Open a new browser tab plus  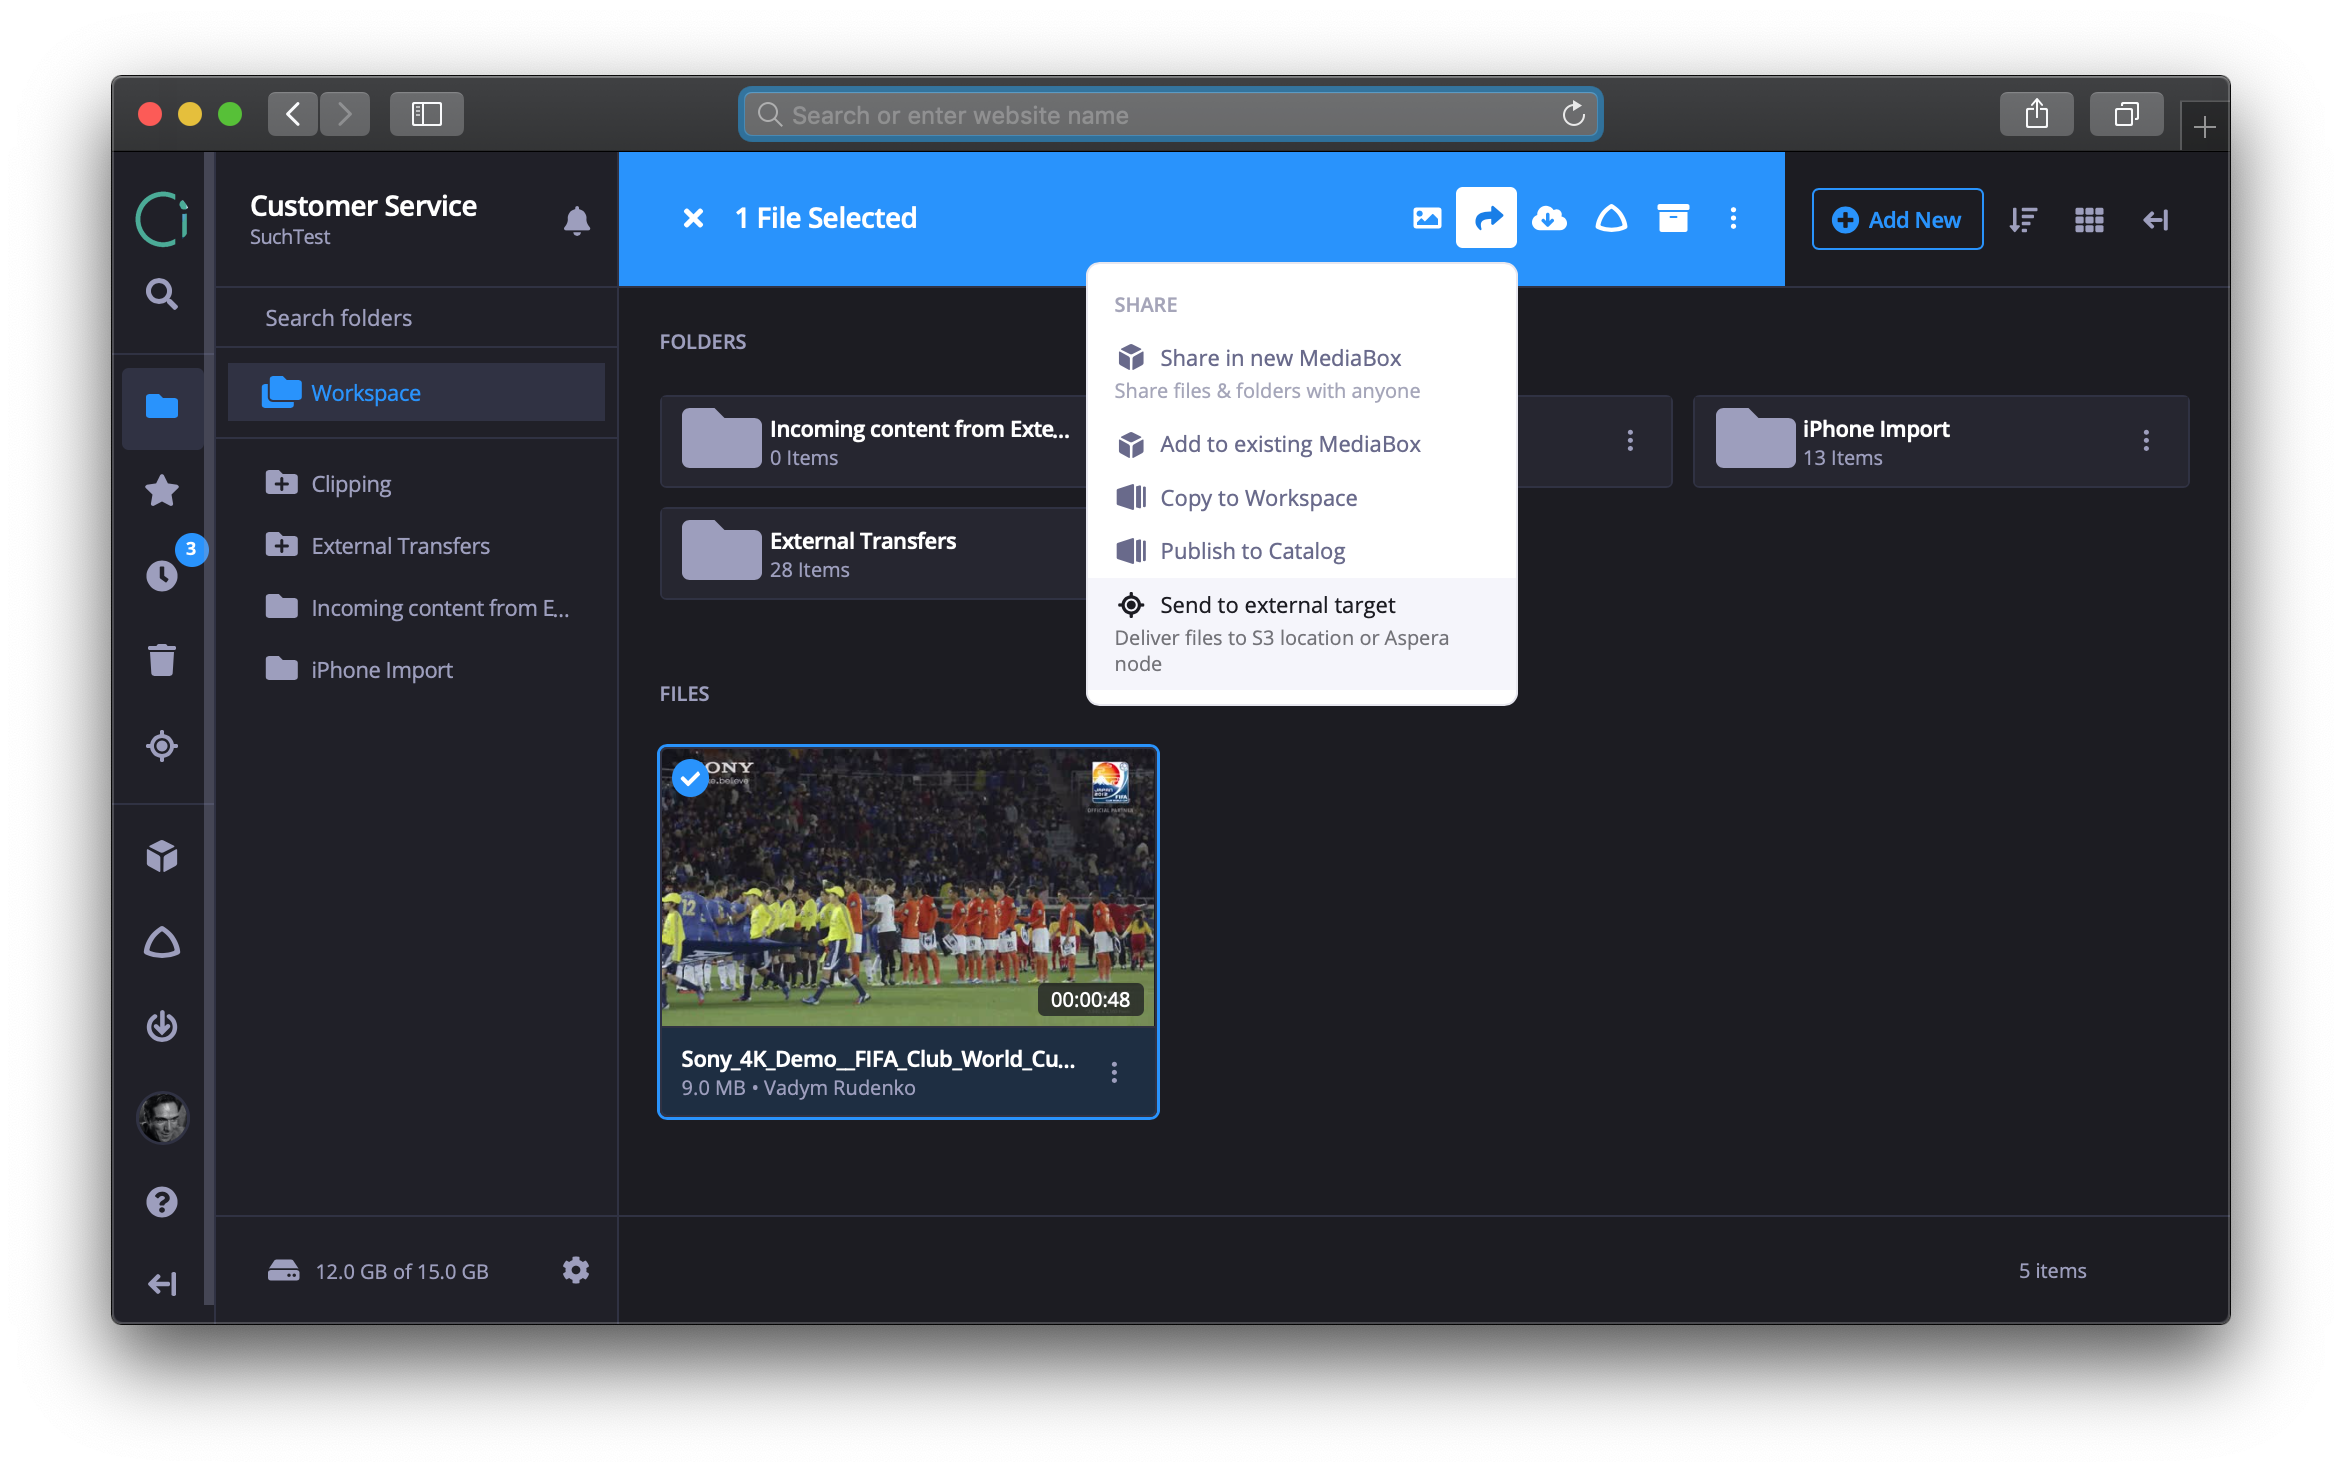2204,127
